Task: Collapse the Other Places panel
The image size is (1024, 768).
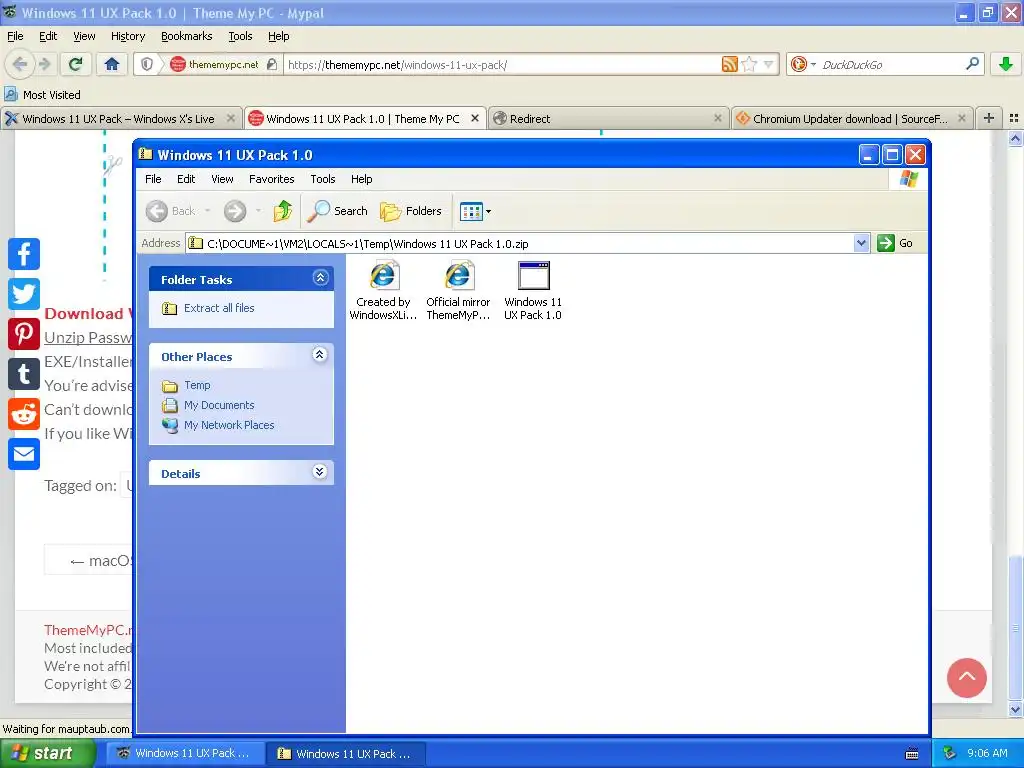Action: tap(319, 355)
